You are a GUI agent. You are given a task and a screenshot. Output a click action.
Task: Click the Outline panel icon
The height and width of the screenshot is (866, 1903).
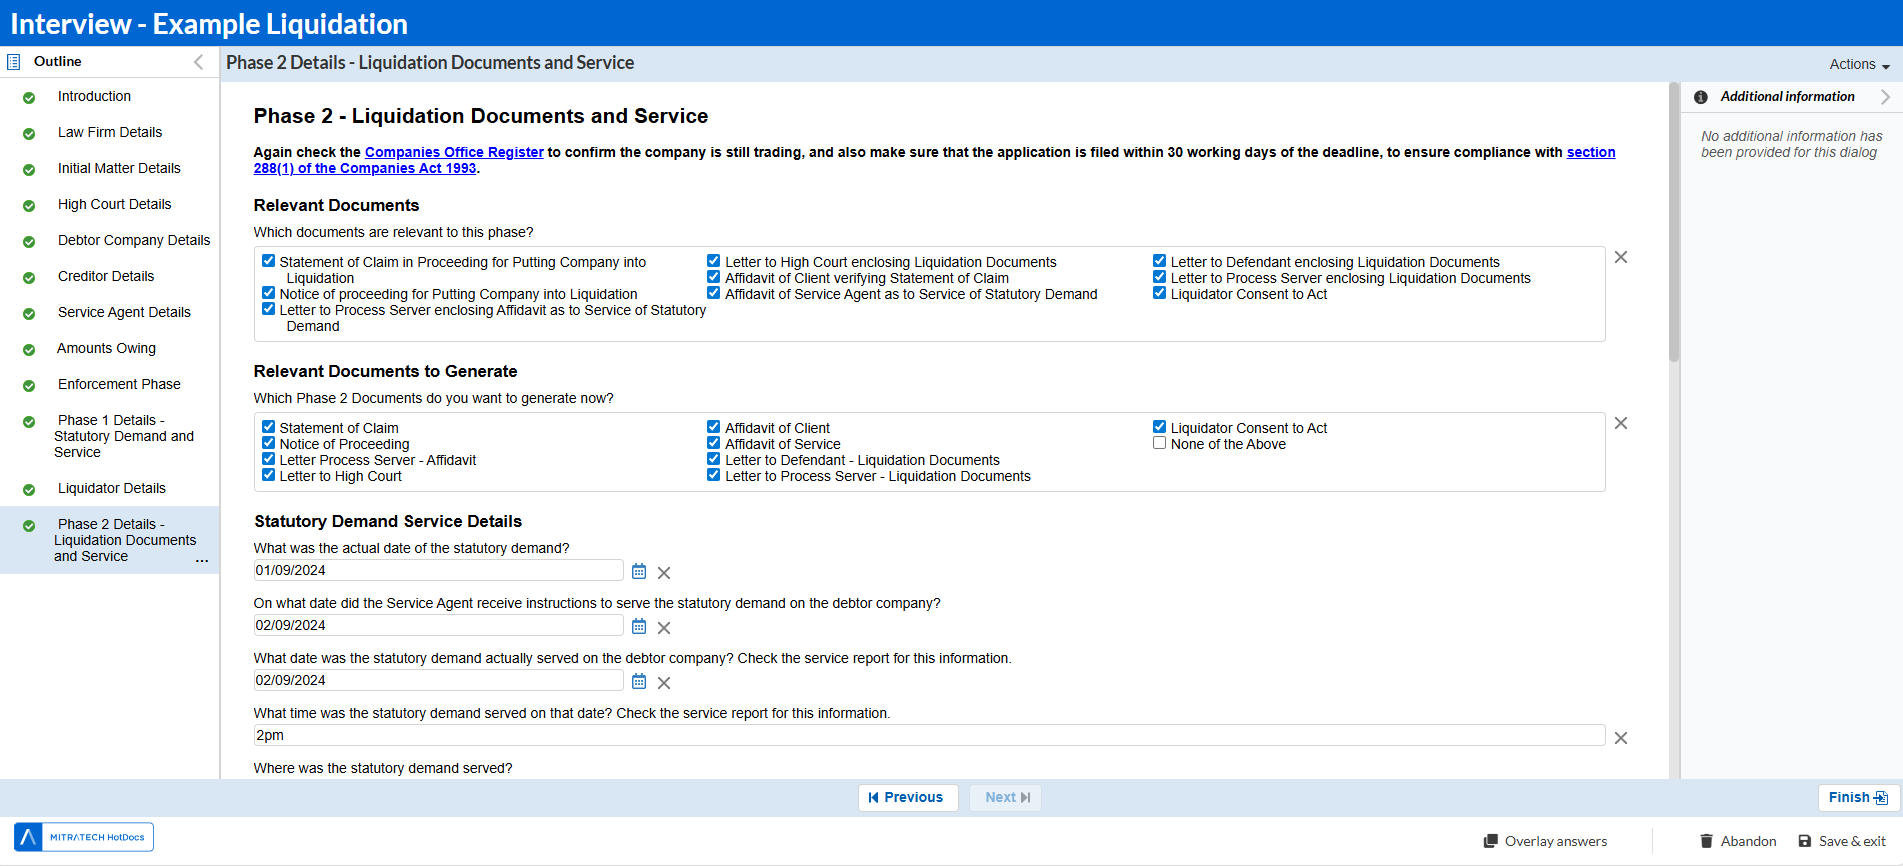(14, 62)
